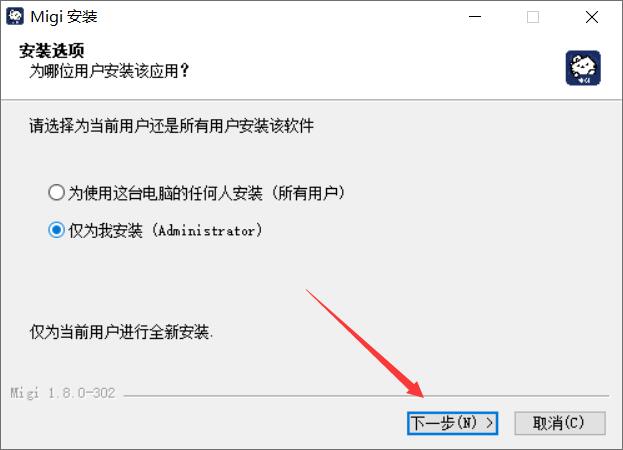
Task: Close the Migi 安装 installer window
Action: pos(592,17)
